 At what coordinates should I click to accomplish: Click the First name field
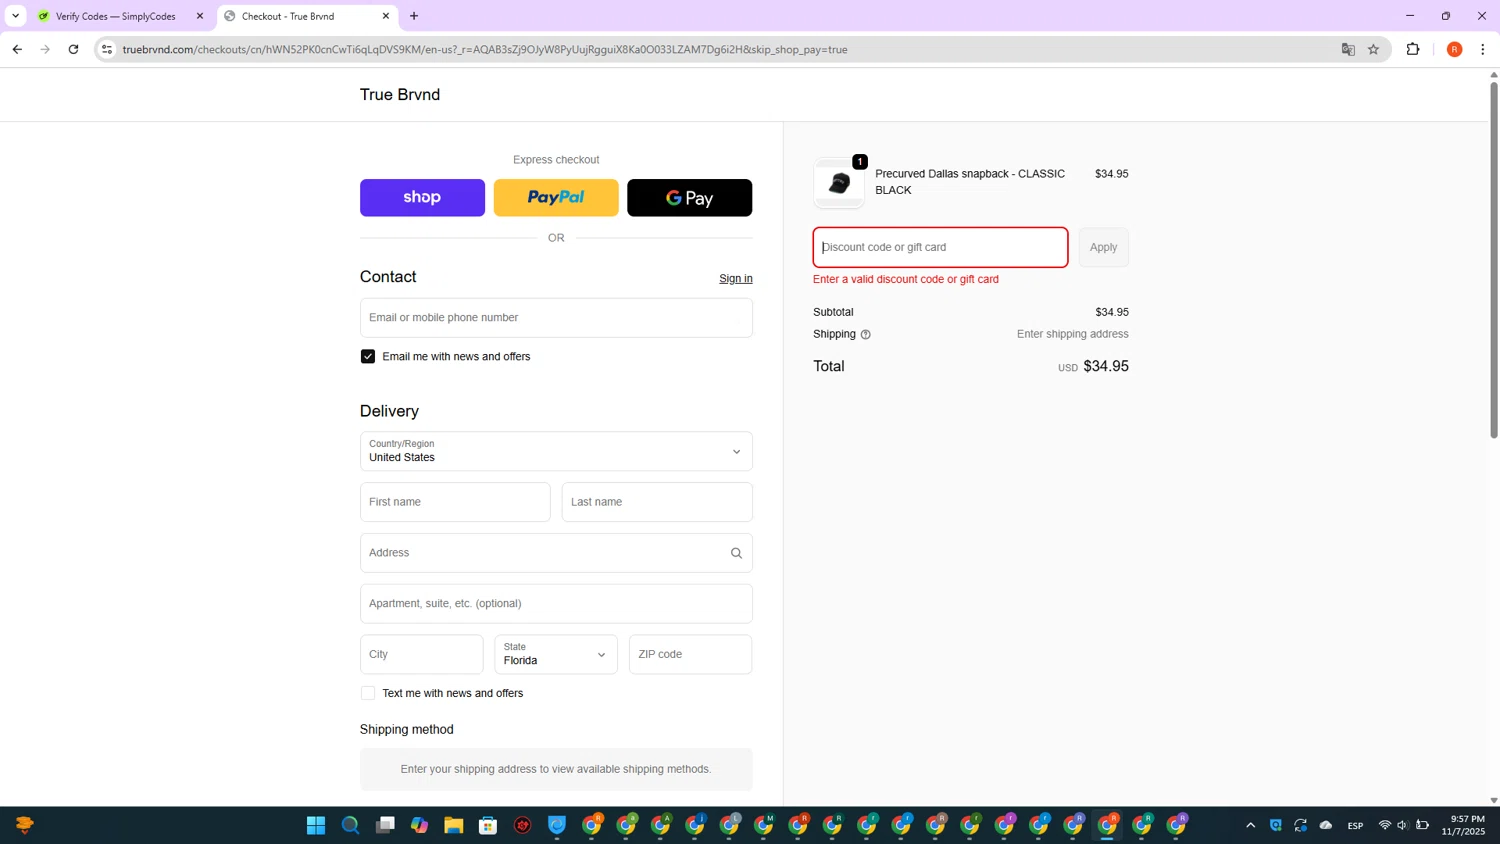[x=455, y=502]
